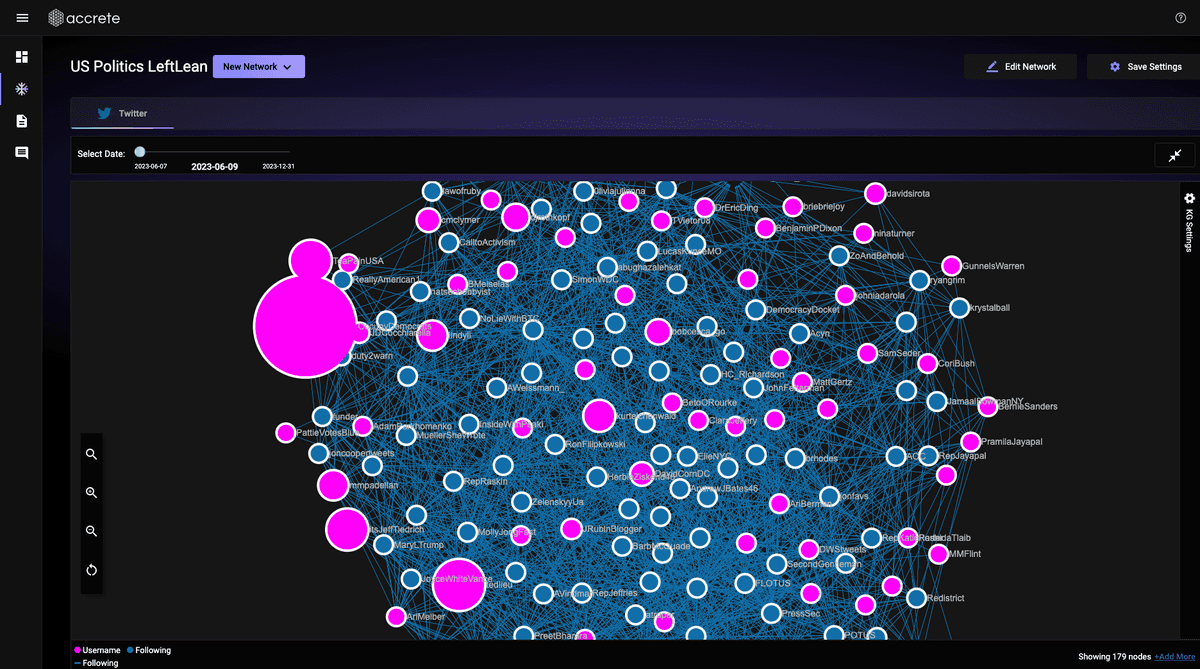The image size is (1200, 669).
Task: Click the 2023-12-31 end date label
Action: [x=278, y=167]
